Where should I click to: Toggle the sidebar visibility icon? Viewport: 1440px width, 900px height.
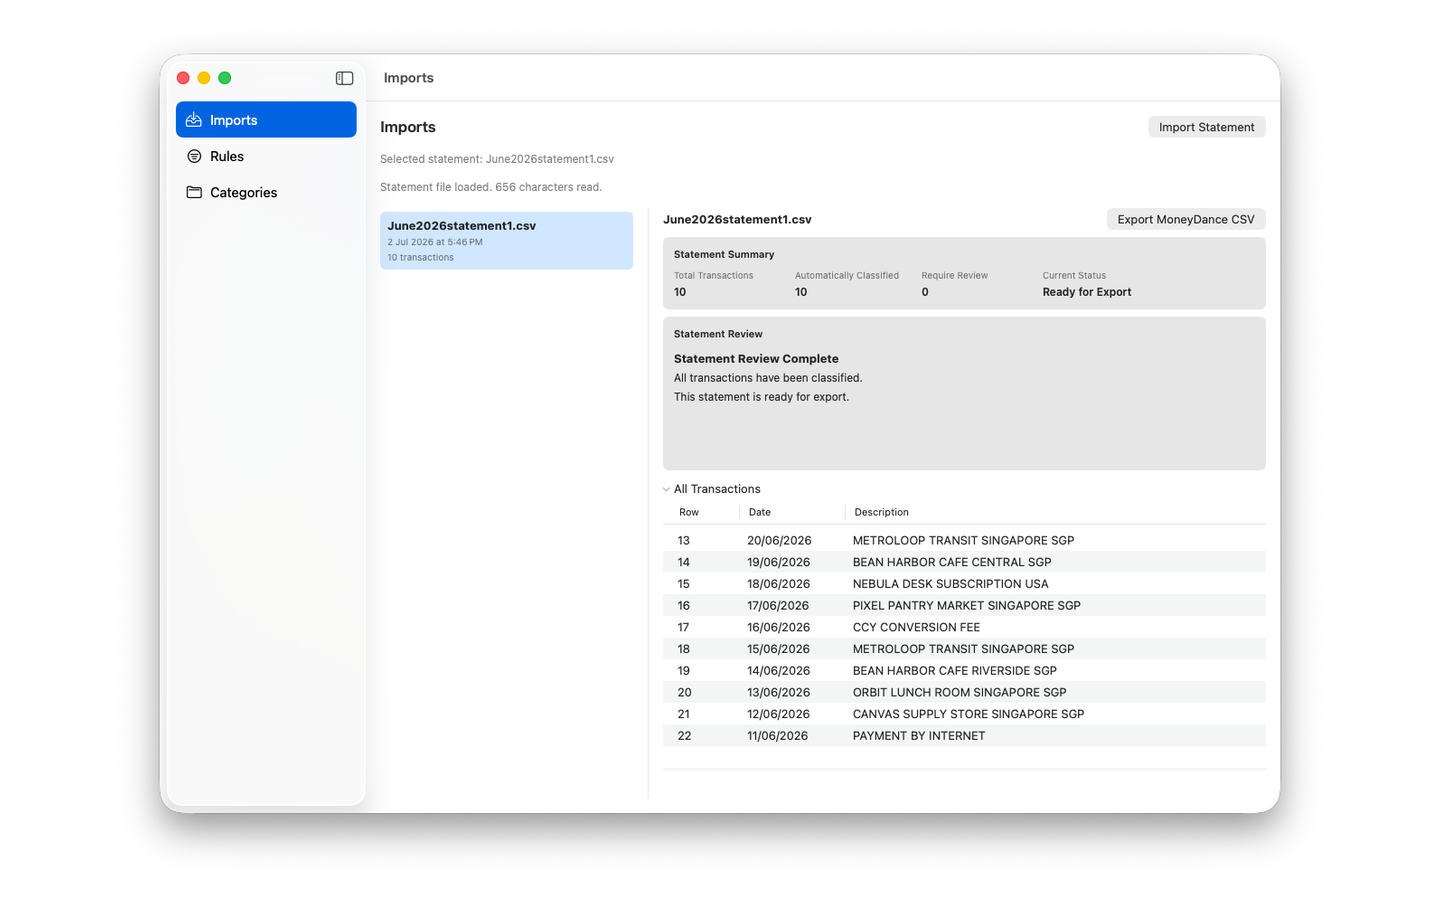(x=344, y=78)
